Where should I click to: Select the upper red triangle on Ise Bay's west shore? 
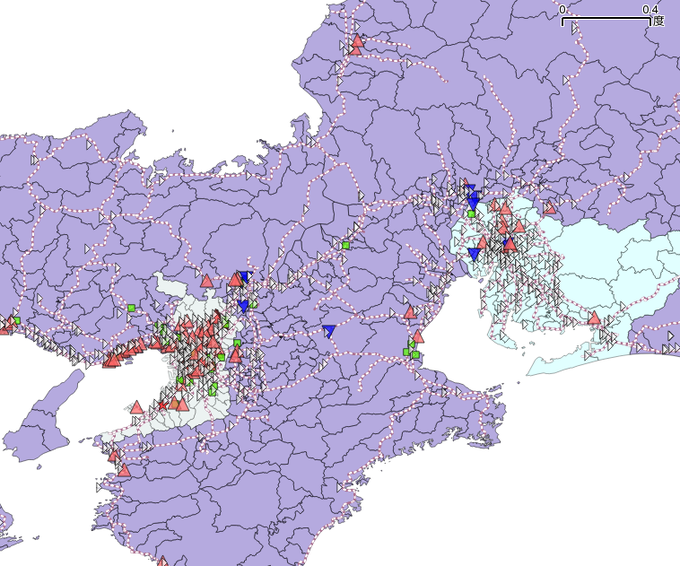pos(410,312)
